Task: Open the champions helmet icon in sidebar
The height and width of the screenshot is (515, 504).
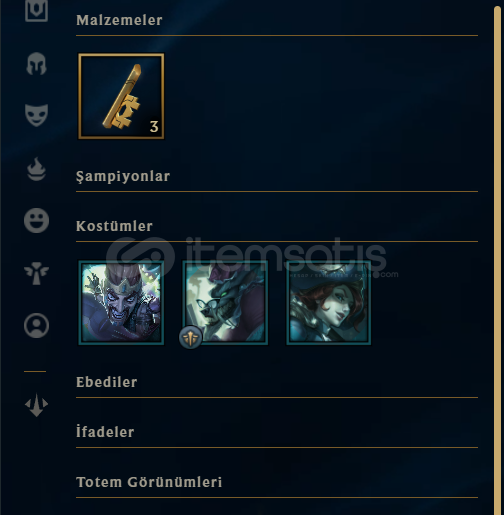Action: [x=36, y=63]
